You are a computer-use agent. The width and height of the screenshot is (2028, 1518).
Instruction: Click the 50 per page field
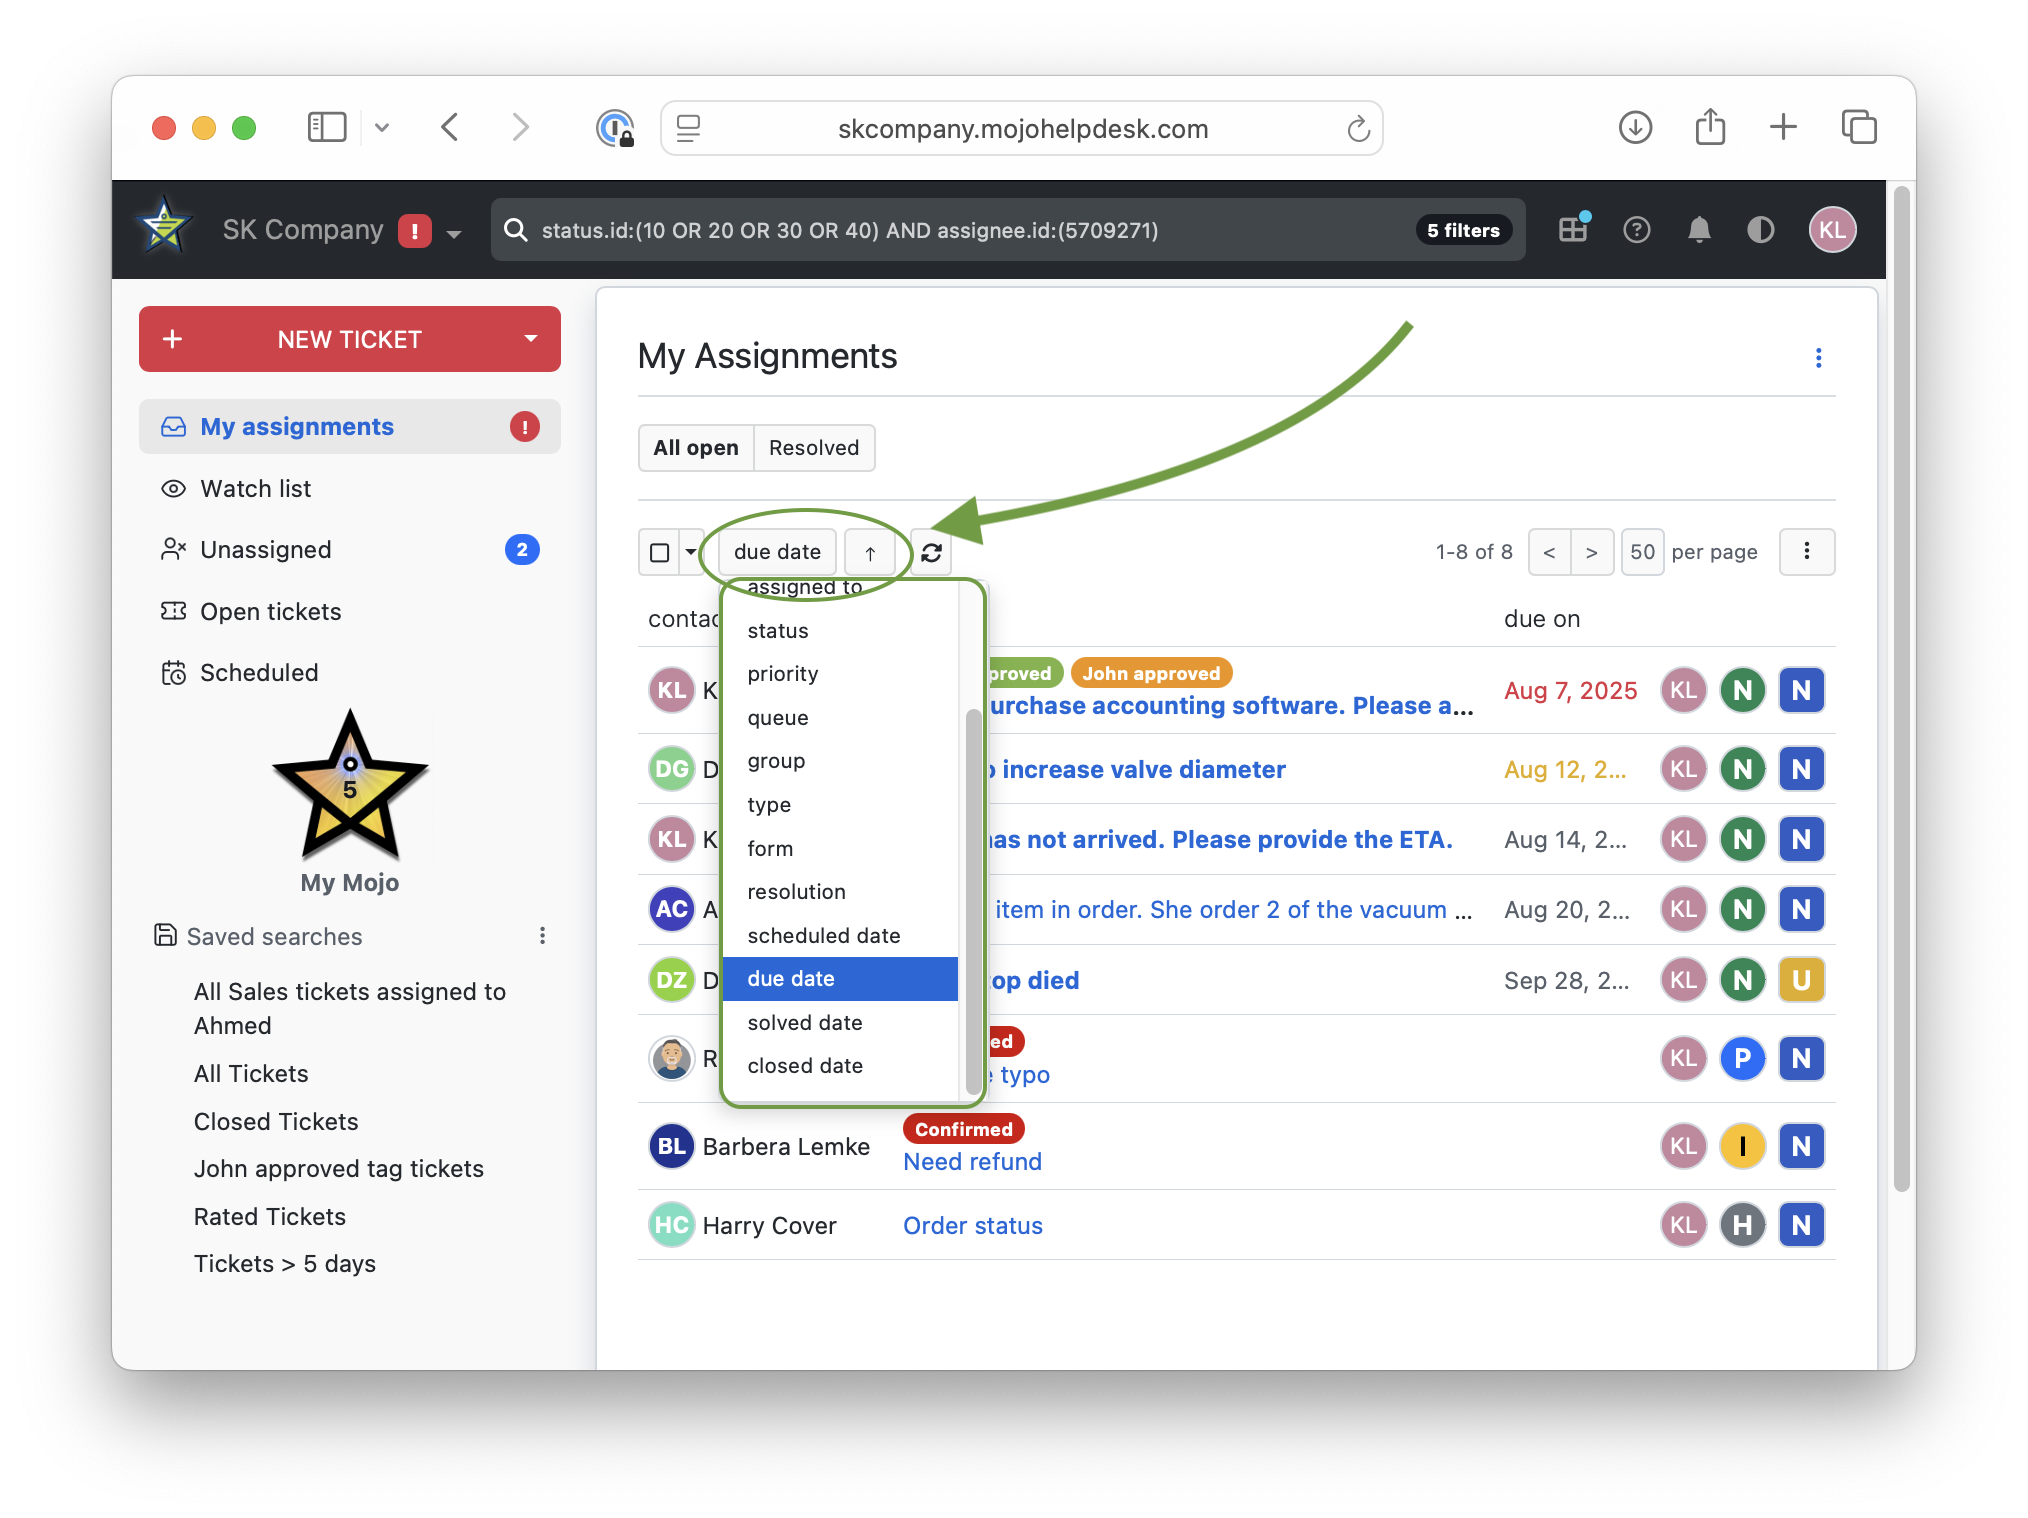tap(1642, 552)
